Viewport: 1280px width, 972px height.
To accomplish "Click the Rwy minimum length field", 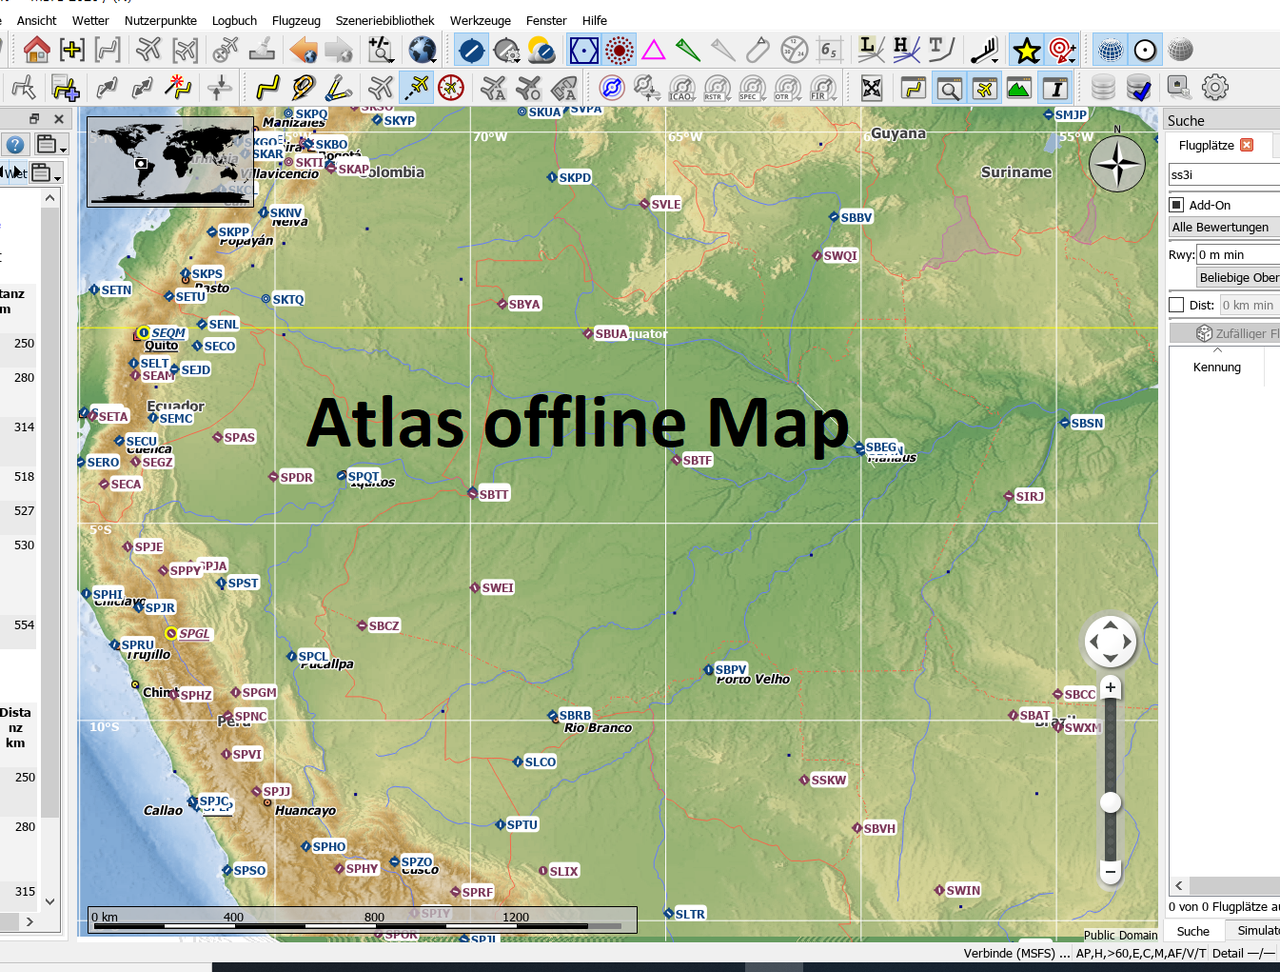I will click(x=1238, y=255).
